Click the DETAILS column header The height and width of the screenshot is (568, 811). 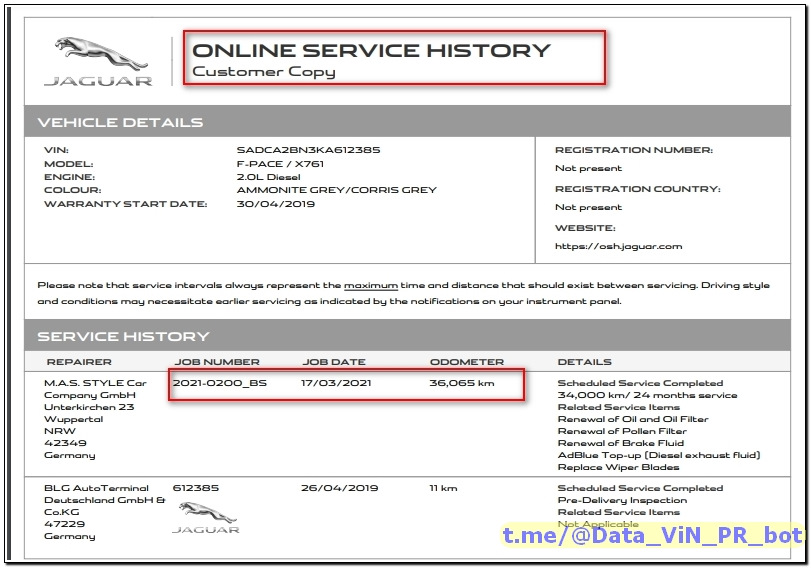click(584, 362)
